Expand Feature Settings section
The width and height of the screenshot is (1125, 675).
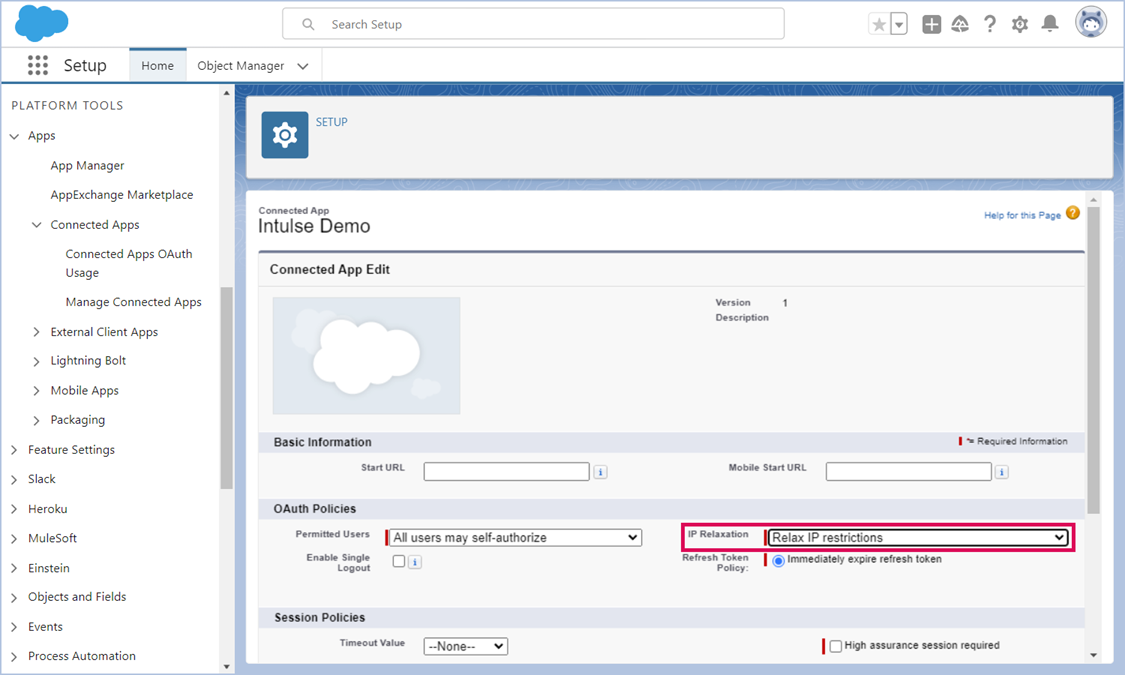tap(14, 450)
